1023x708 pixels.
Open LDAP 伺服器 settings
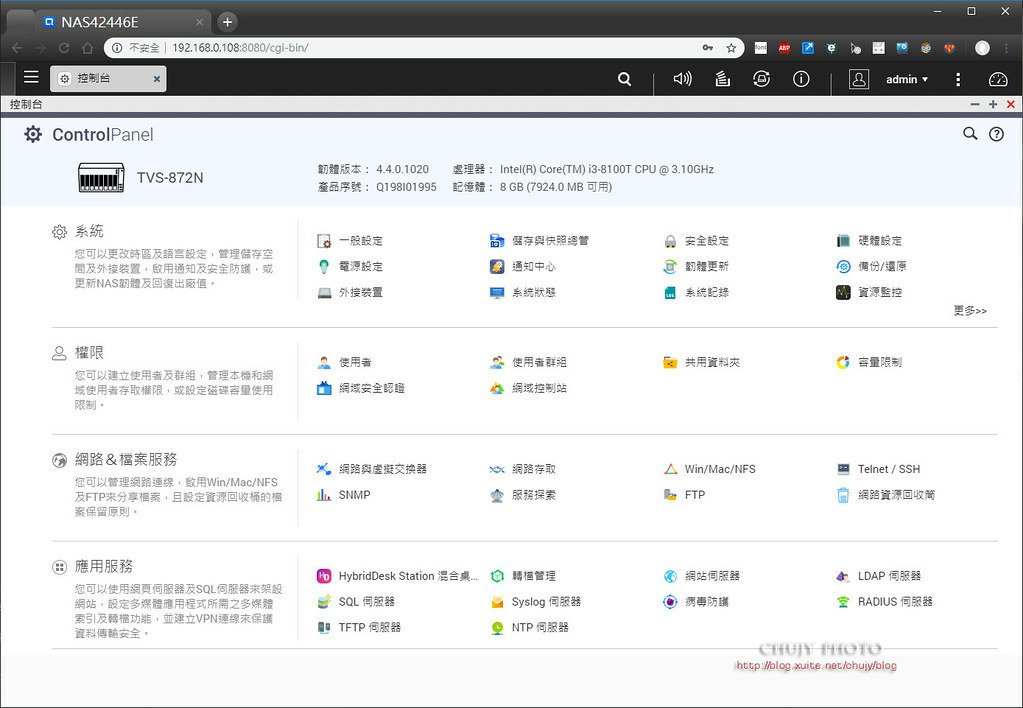coord(879,576)
